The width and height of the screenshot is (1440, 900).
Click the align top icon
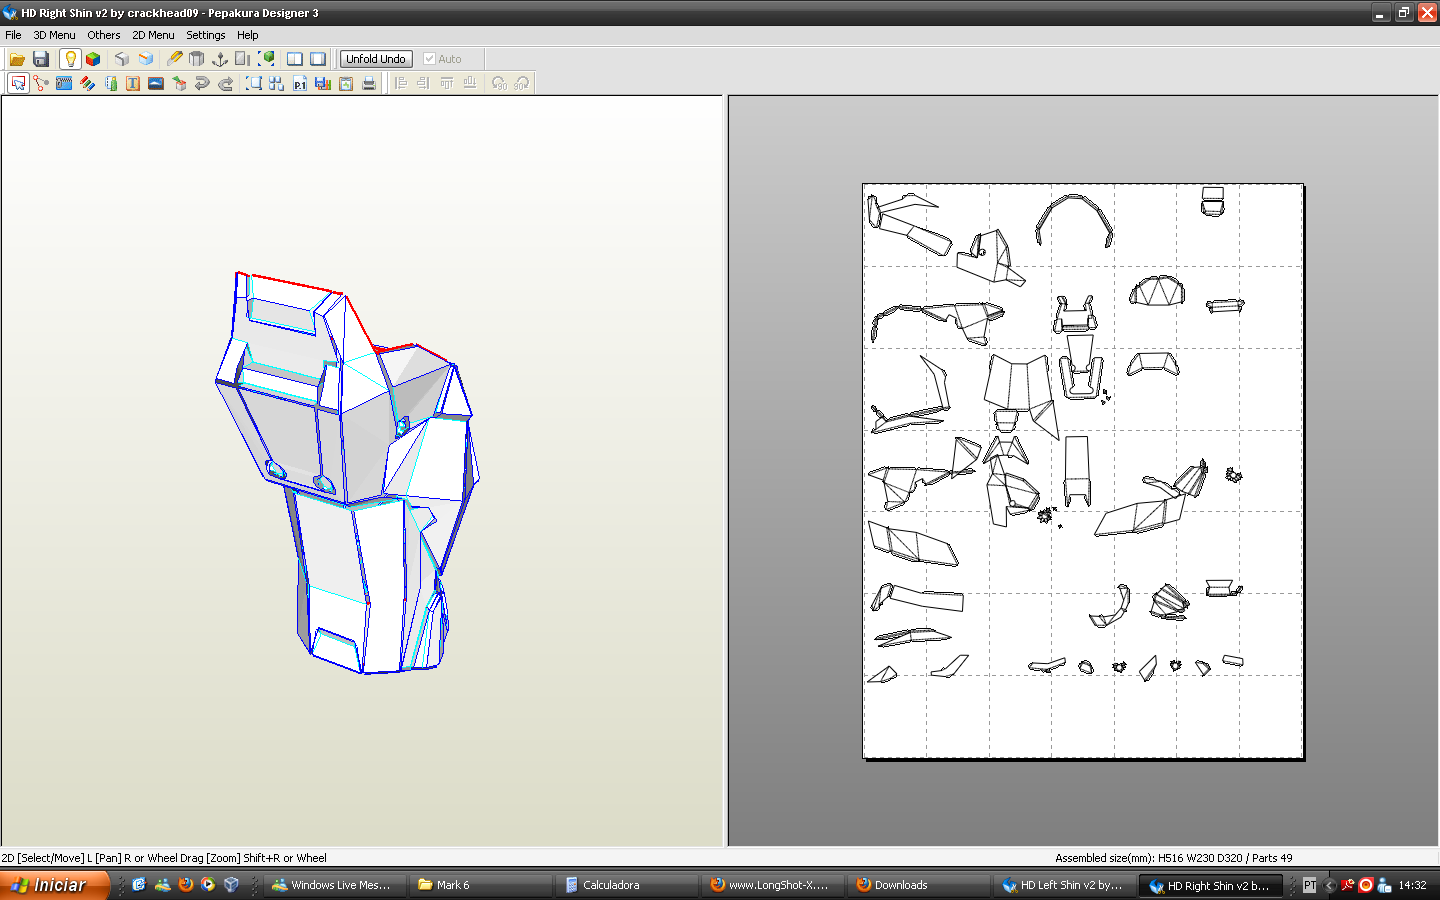click(446, 83)
